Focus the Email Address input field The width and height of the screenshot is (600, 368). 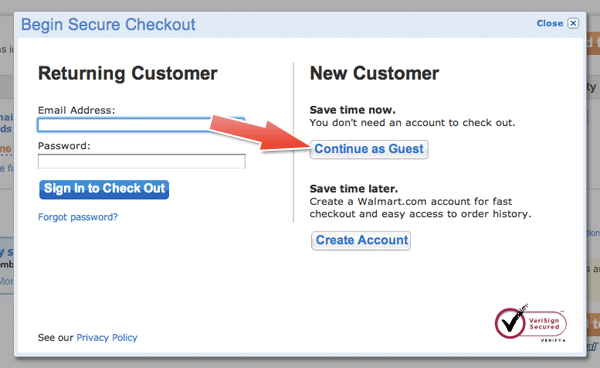click(x=141, y=125)
